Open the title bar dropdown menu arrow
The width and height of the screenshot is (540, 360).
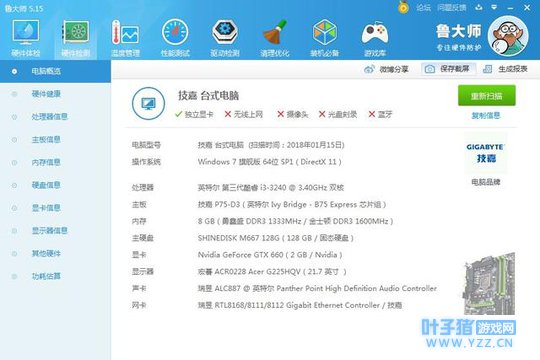click(494, 7)
